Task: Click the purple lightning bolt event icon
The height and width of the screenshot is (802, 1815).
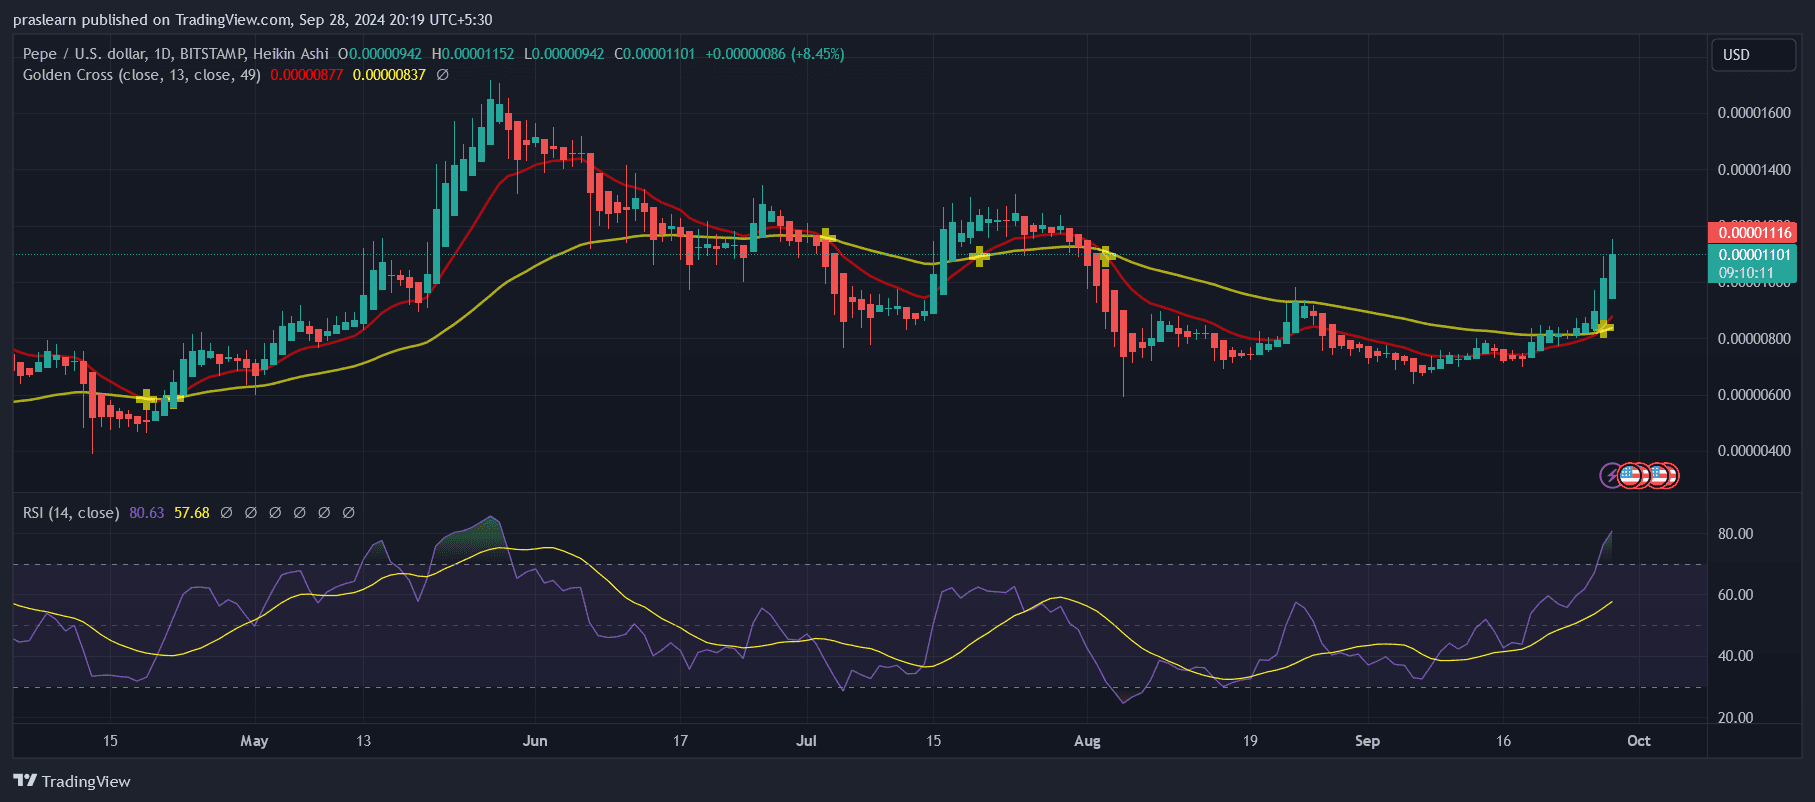Action: point(1610,475)
